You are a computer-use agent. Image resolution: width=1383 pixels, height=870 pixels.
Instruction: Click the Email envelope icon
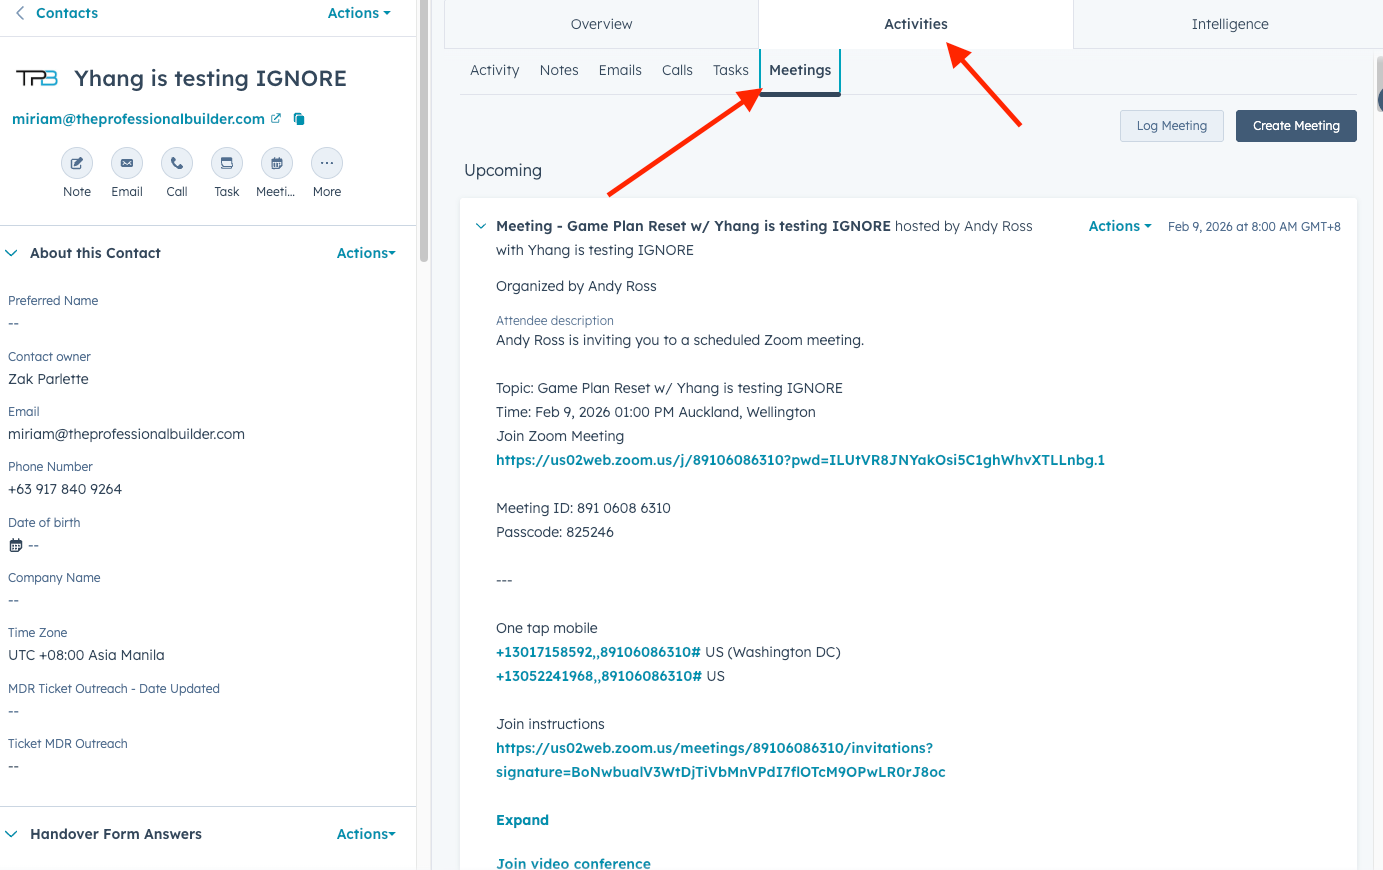127,163
